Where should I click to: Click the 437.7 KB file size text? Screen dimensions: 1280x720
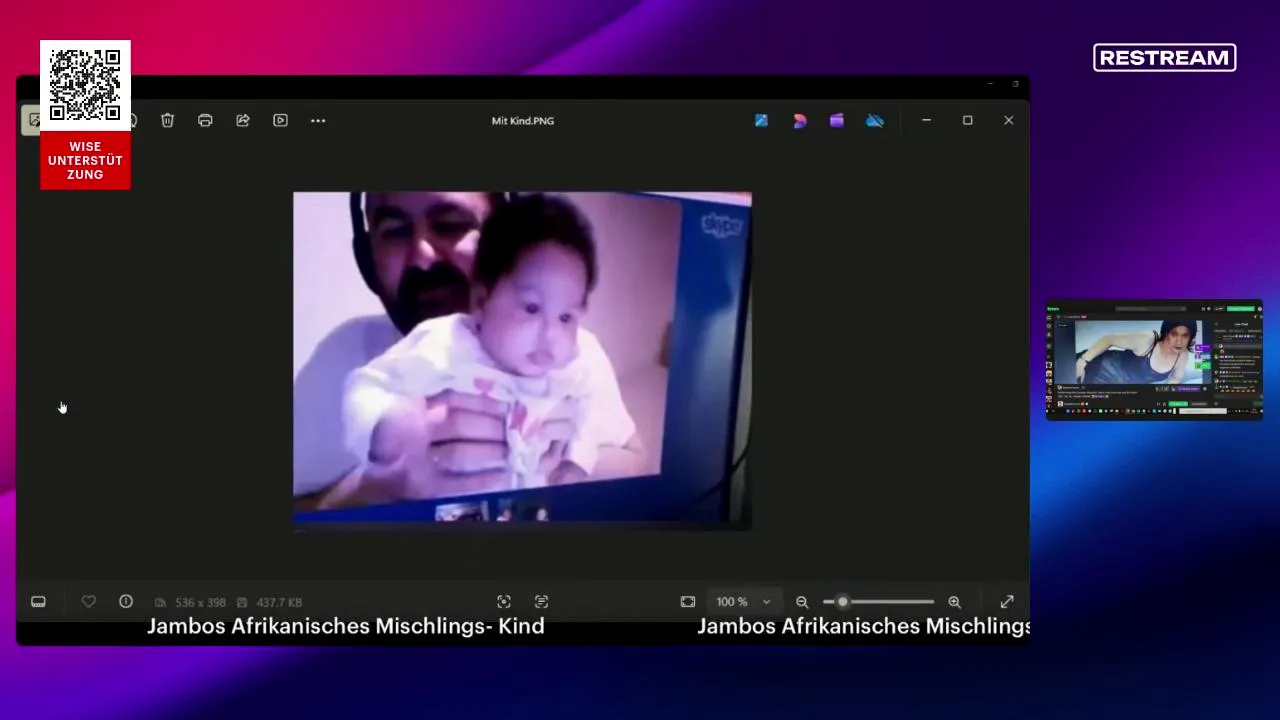tap(279, 602)
